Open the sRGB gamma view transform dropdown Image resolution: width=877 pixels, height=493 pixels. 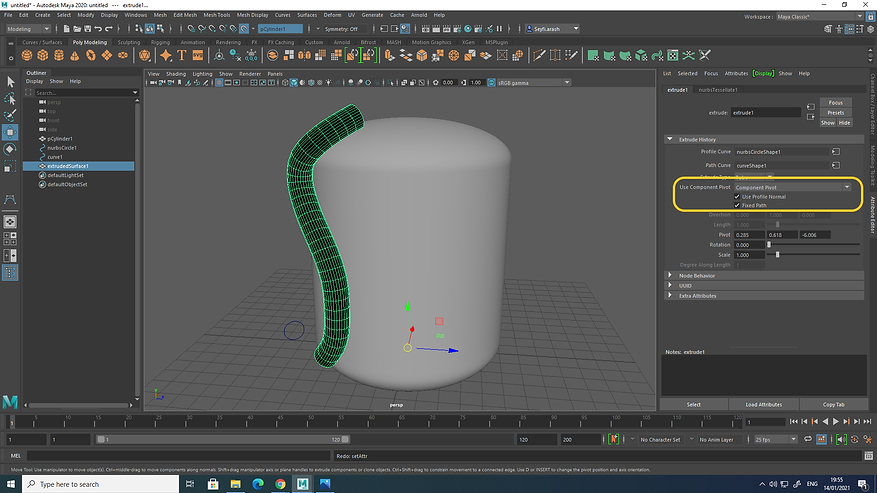click(x=534, y=83)
